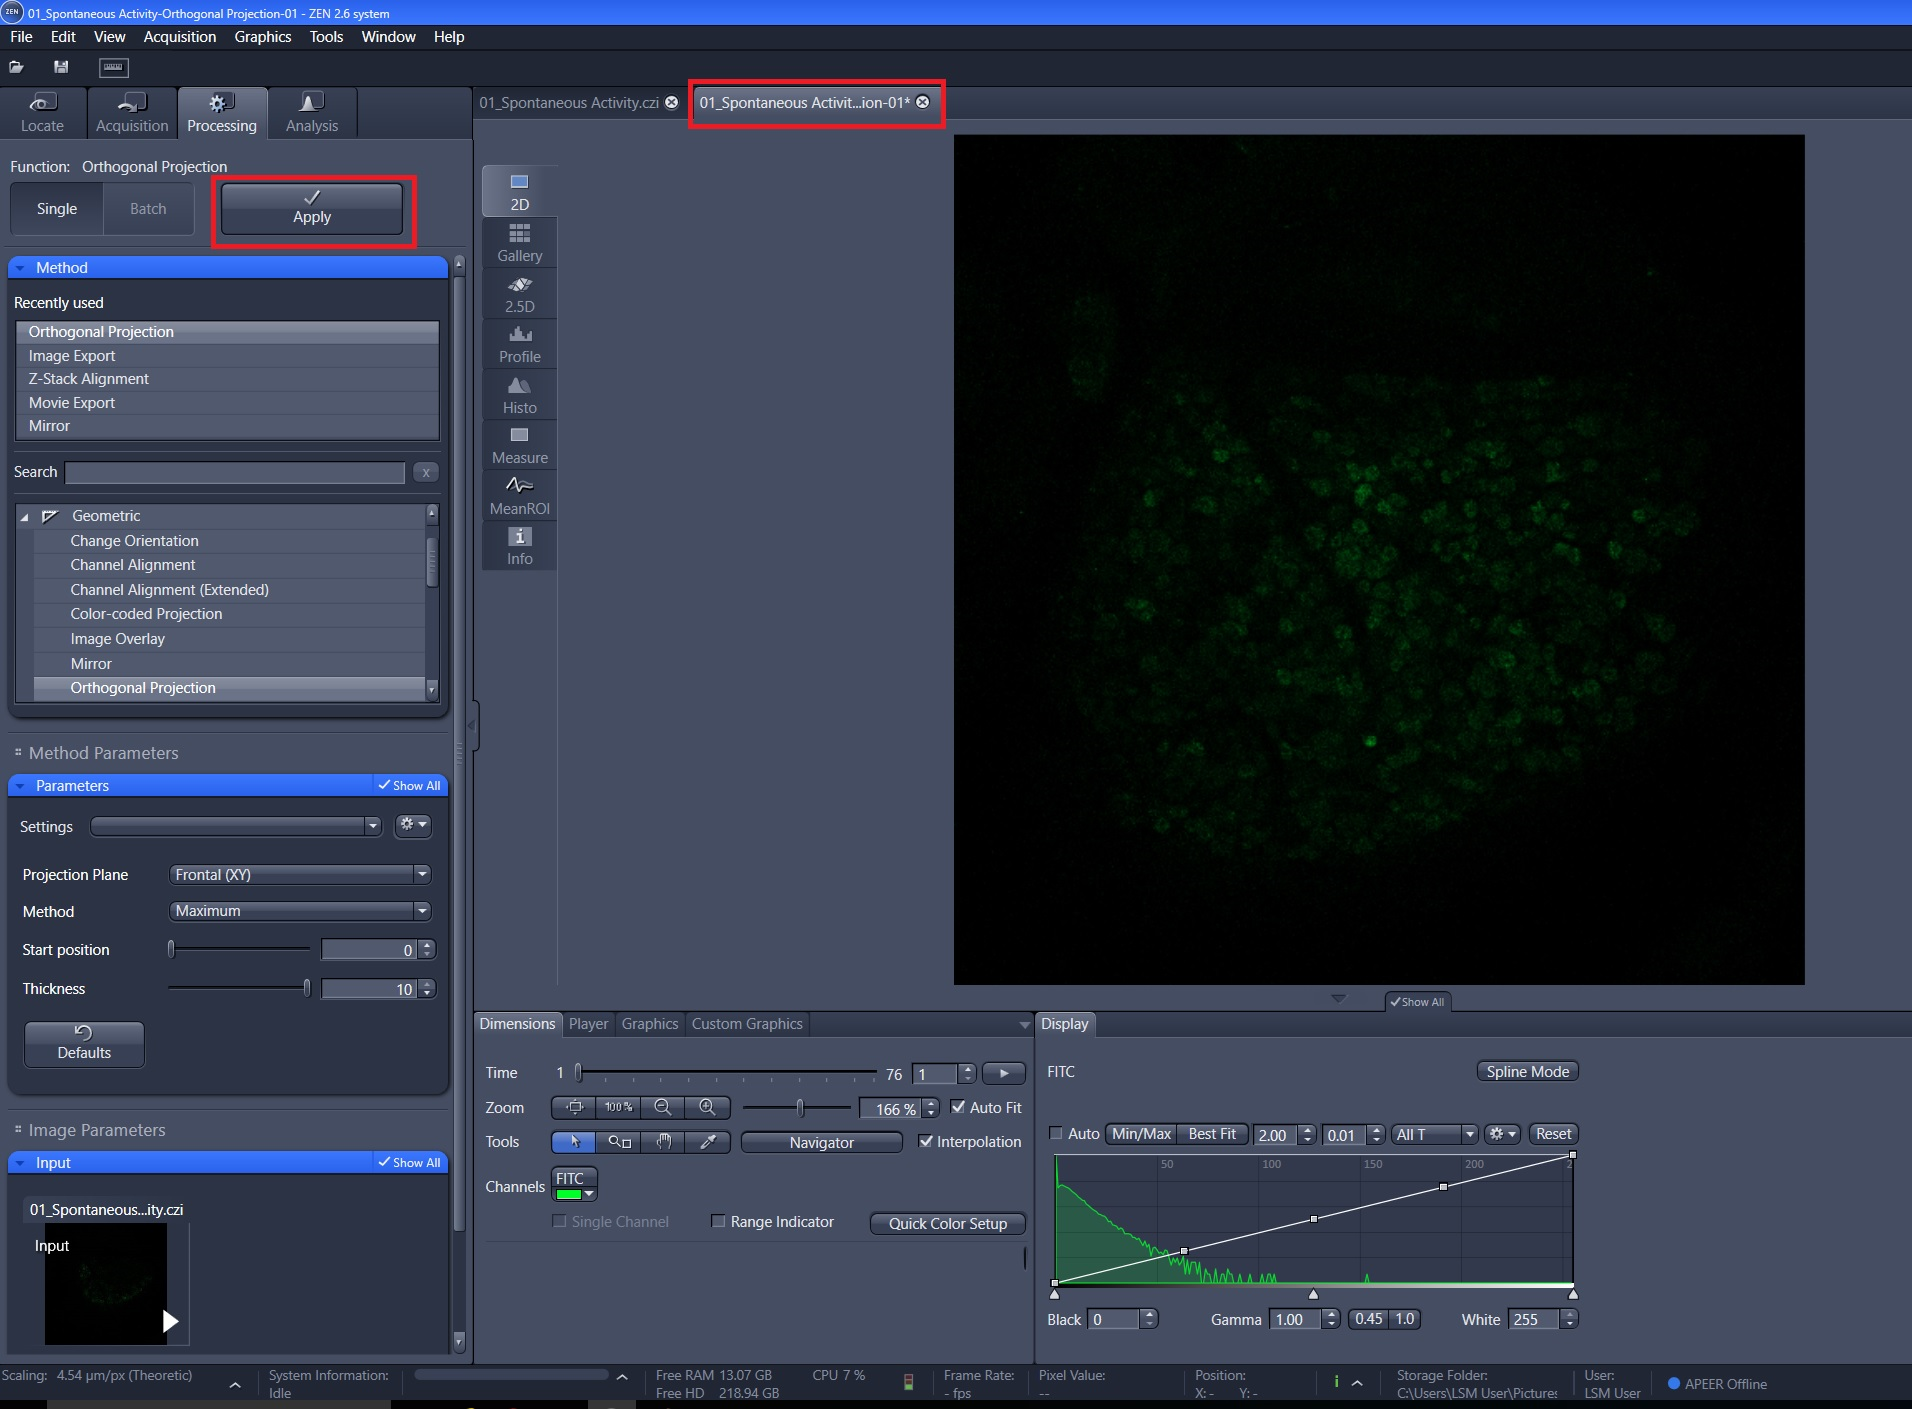Open the 2.5D view

point(519,293)
